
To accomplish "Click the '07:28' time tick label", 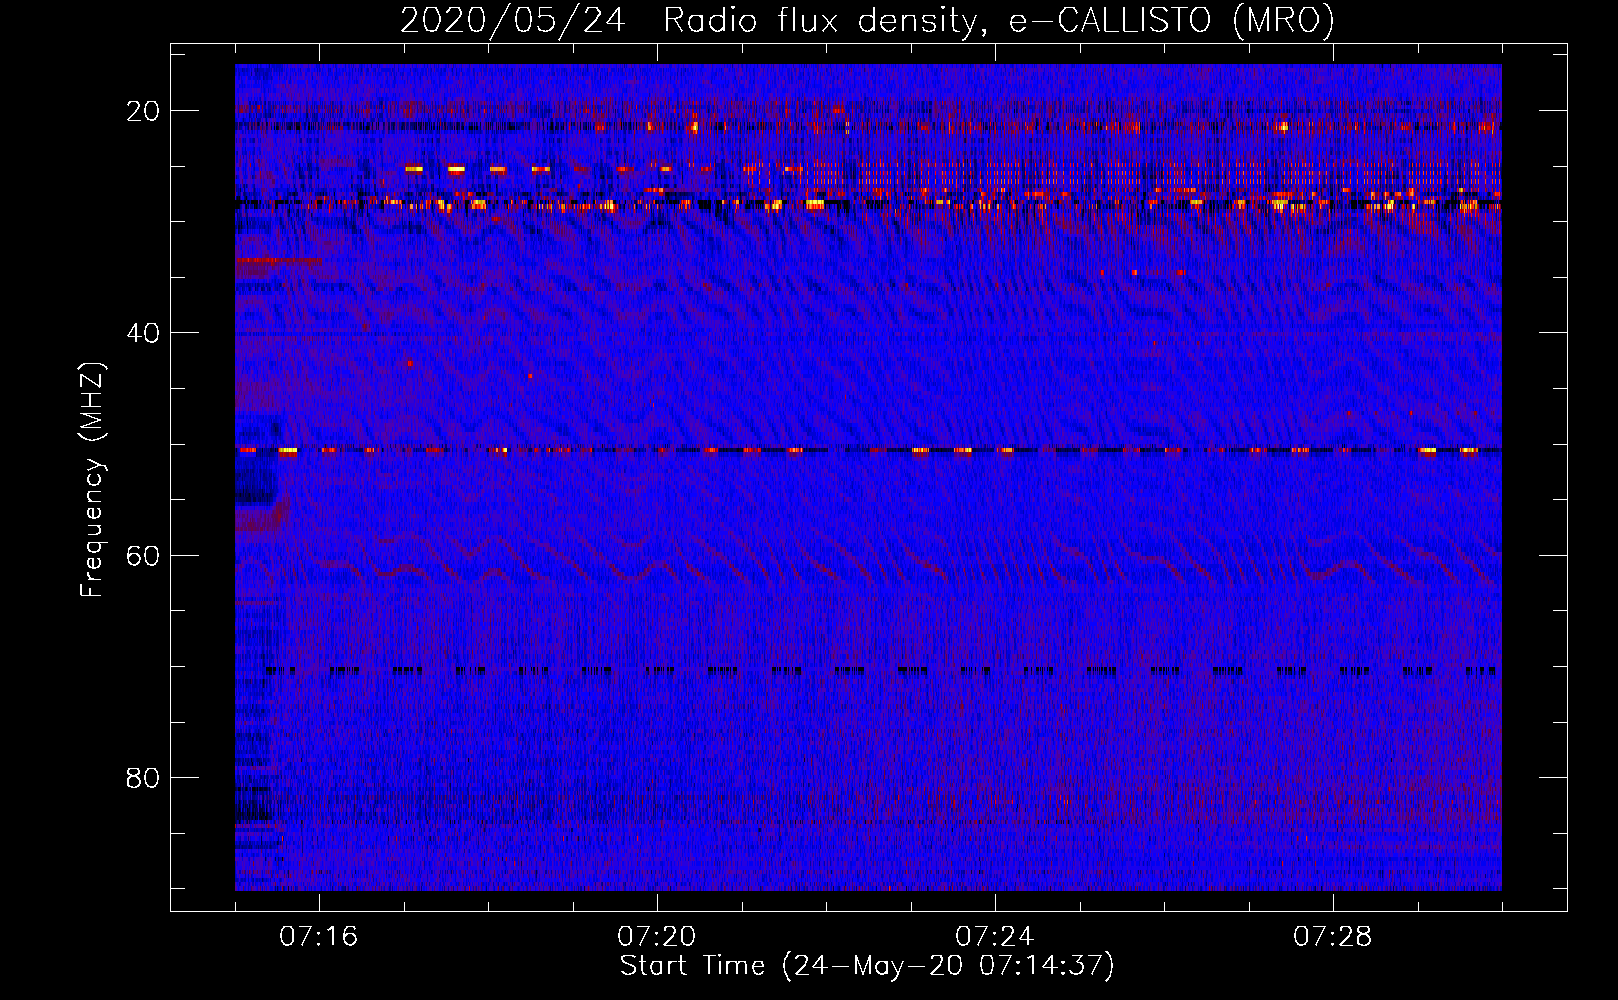I will (x=1333, y=936).
